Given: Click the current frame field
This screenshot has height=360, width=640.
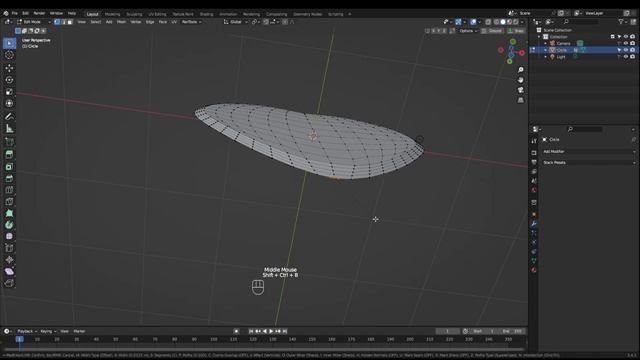Looking at the screenshot, I should pyautogui.click(x=448, y=331).
